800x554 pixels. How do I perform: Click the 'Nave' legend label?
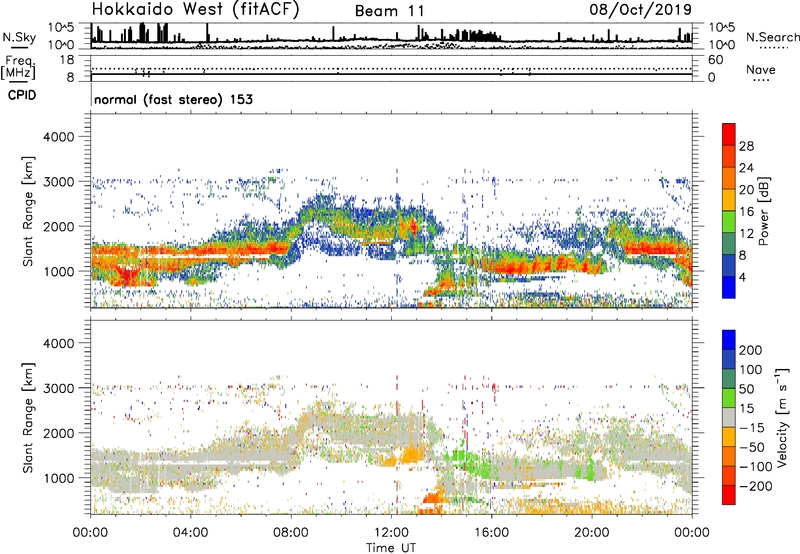tap(760, 69)
